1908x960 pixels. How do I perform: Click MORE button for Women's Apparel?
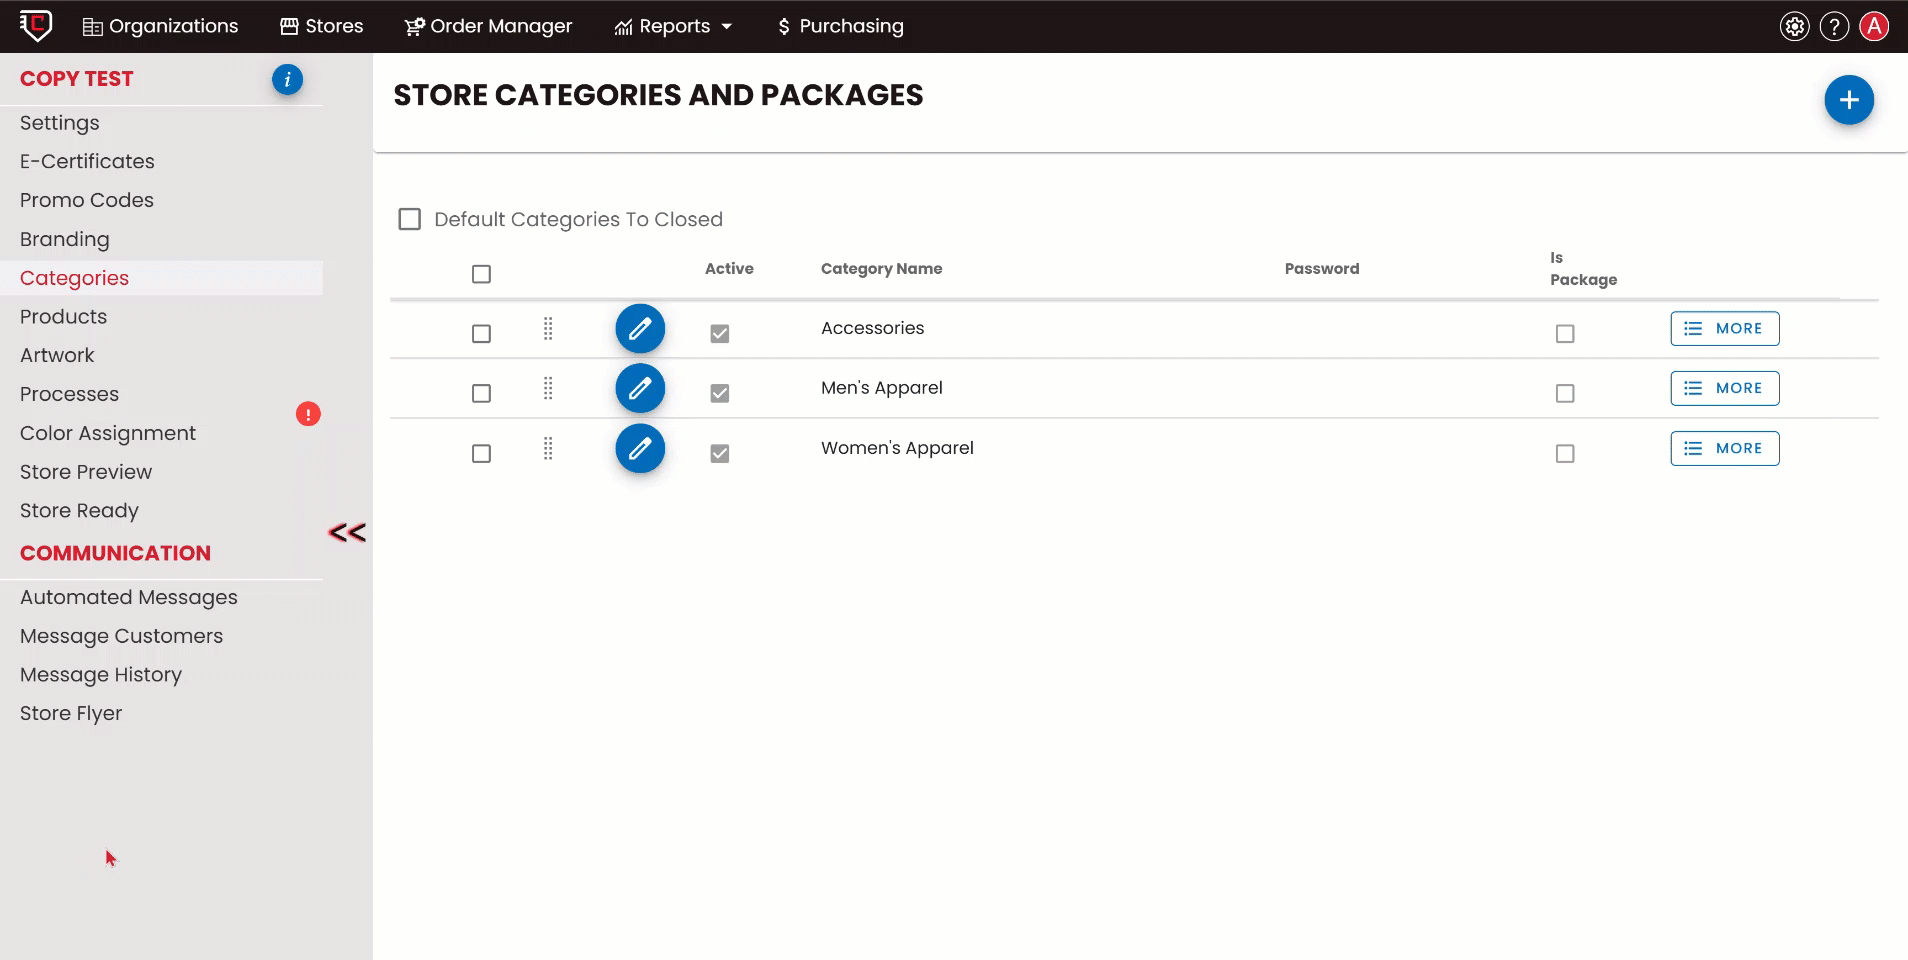tap(1724, 449)
